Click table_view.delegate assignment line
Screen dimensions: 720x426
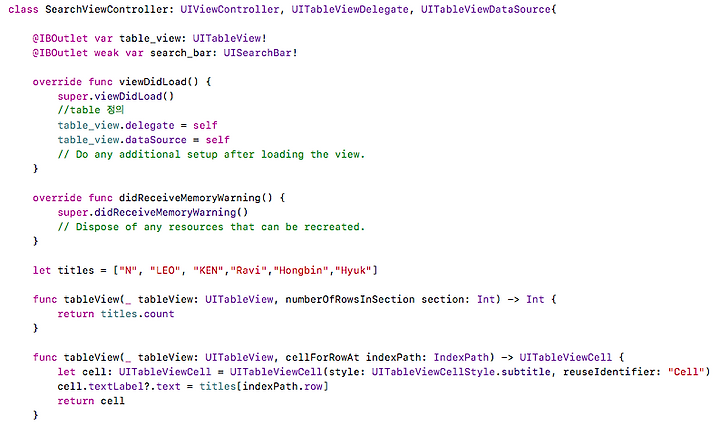point(137,125)
